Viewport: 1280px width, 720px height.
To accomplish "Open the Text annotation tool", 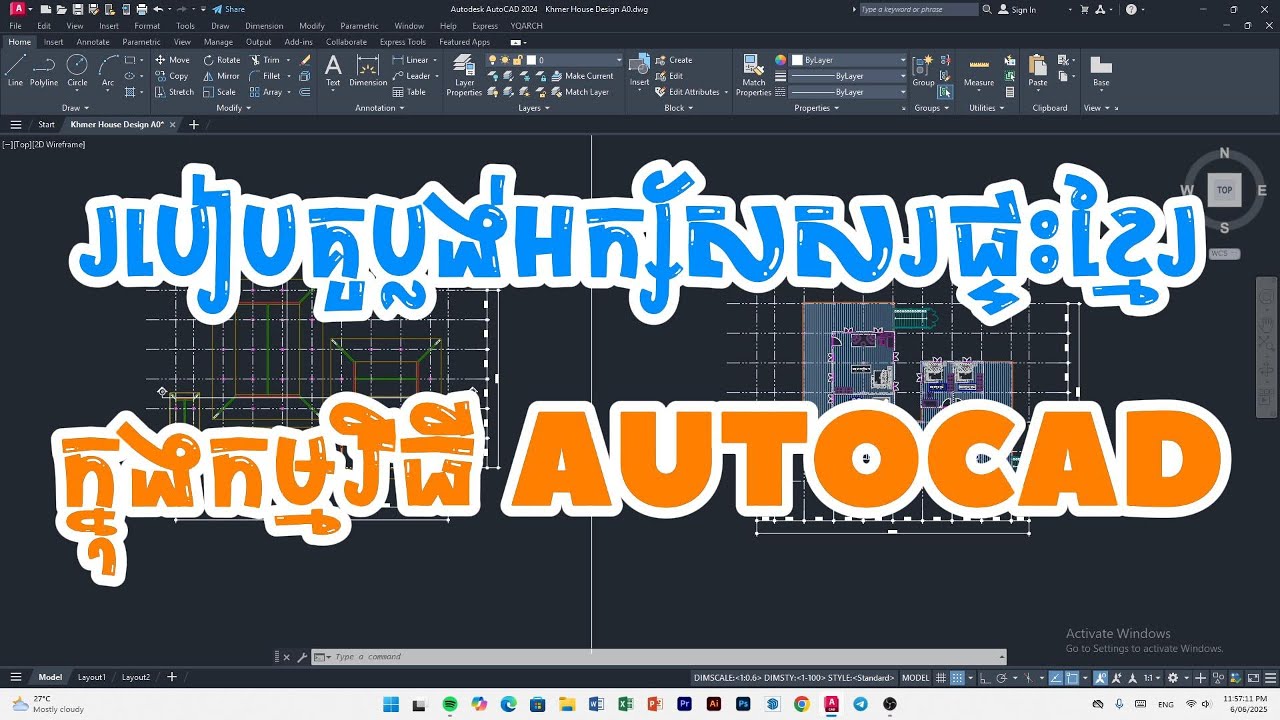I will pyautogui.click(x=333, y=70).
